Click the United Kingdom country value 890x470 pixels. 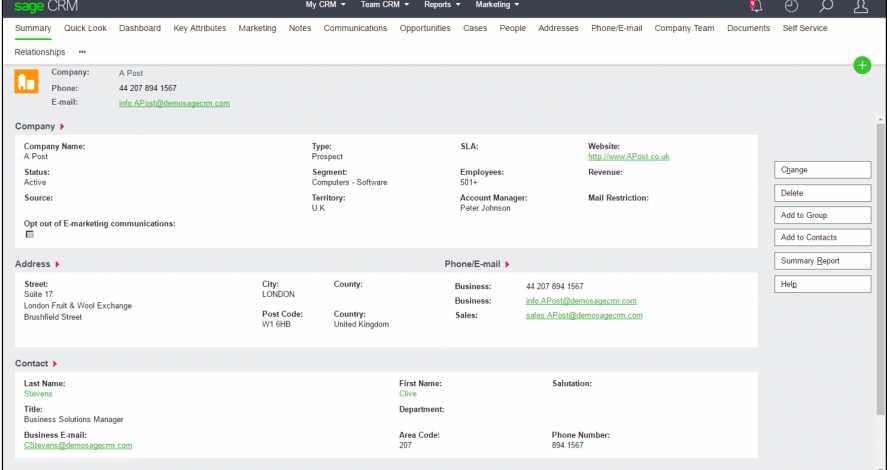pyautogui.click(x=362, y=325)
